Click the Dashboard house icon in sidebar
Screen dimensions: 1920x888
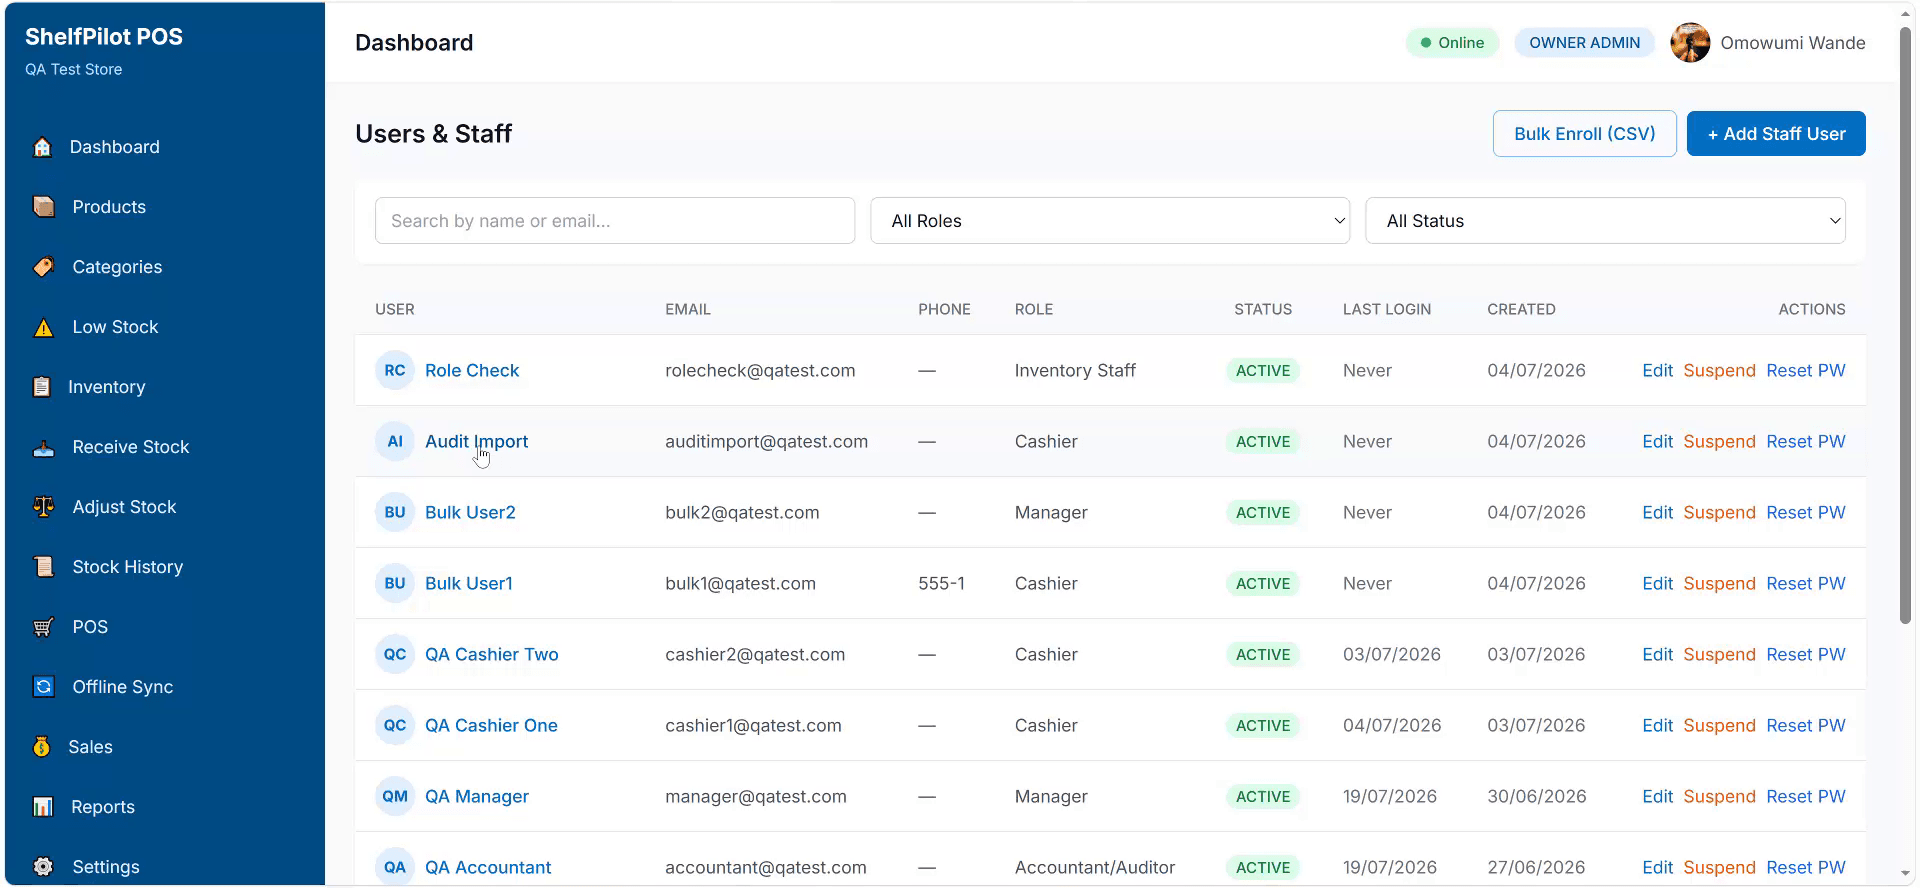[x=42, y=147]
